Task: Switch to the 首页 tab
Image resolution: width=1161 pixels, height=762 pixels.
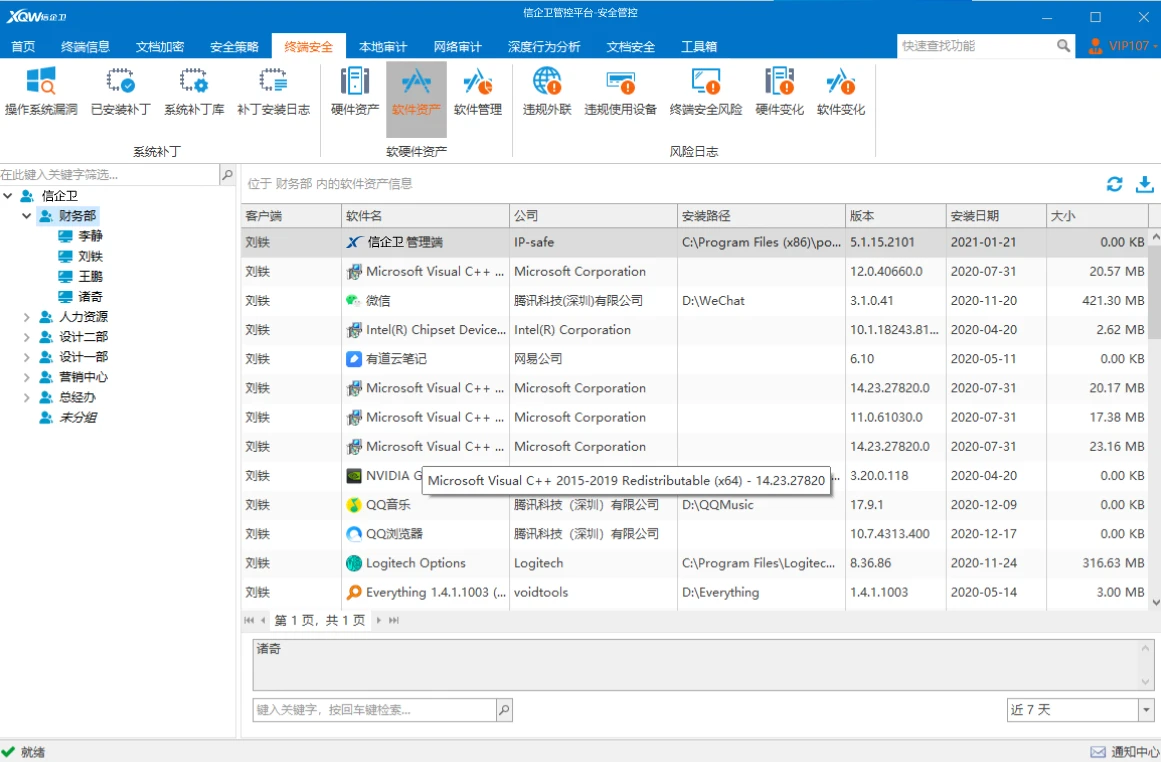Action: [23, 47]
